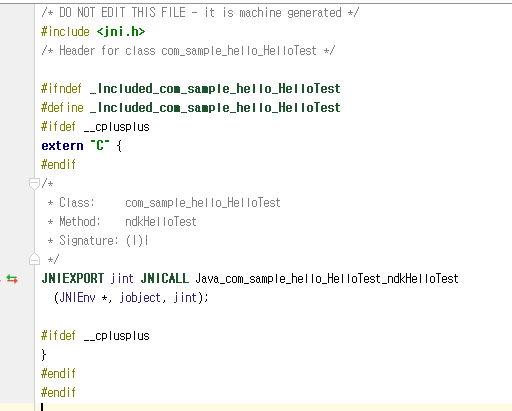Image resolution: width=512 pixels, height=411 pixels.
Task: Click the 'Signature: (I)I' comment line
Action: [98, 240]
